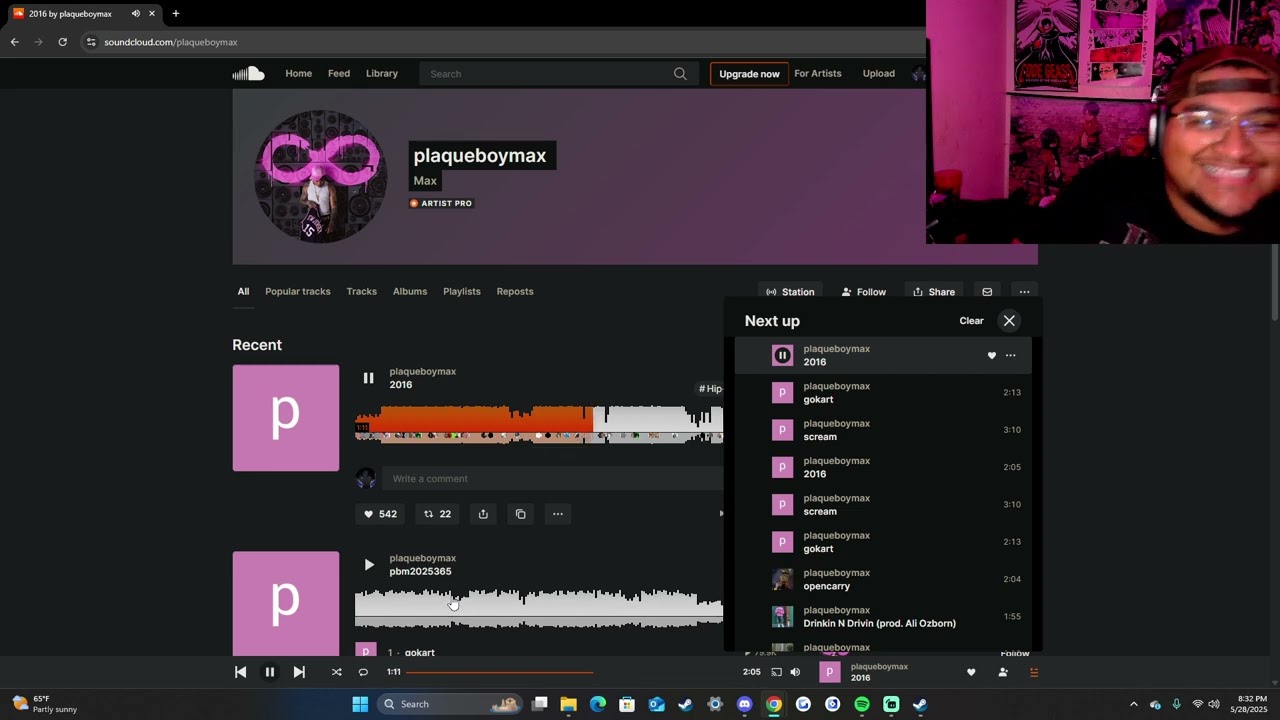Start the plaqueboymax Station

(790, 292)
